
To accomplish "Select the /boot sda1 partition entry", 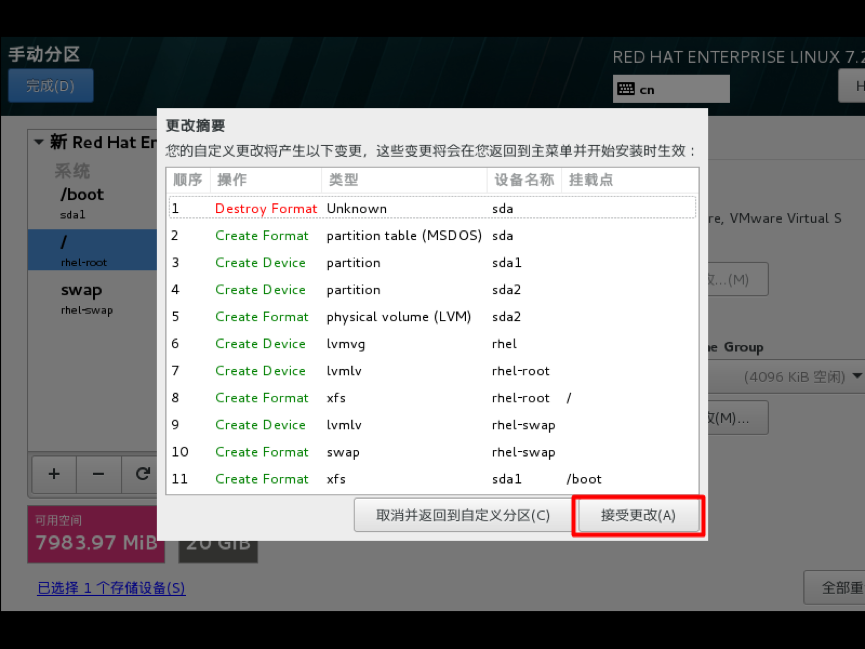I will 93,203.
